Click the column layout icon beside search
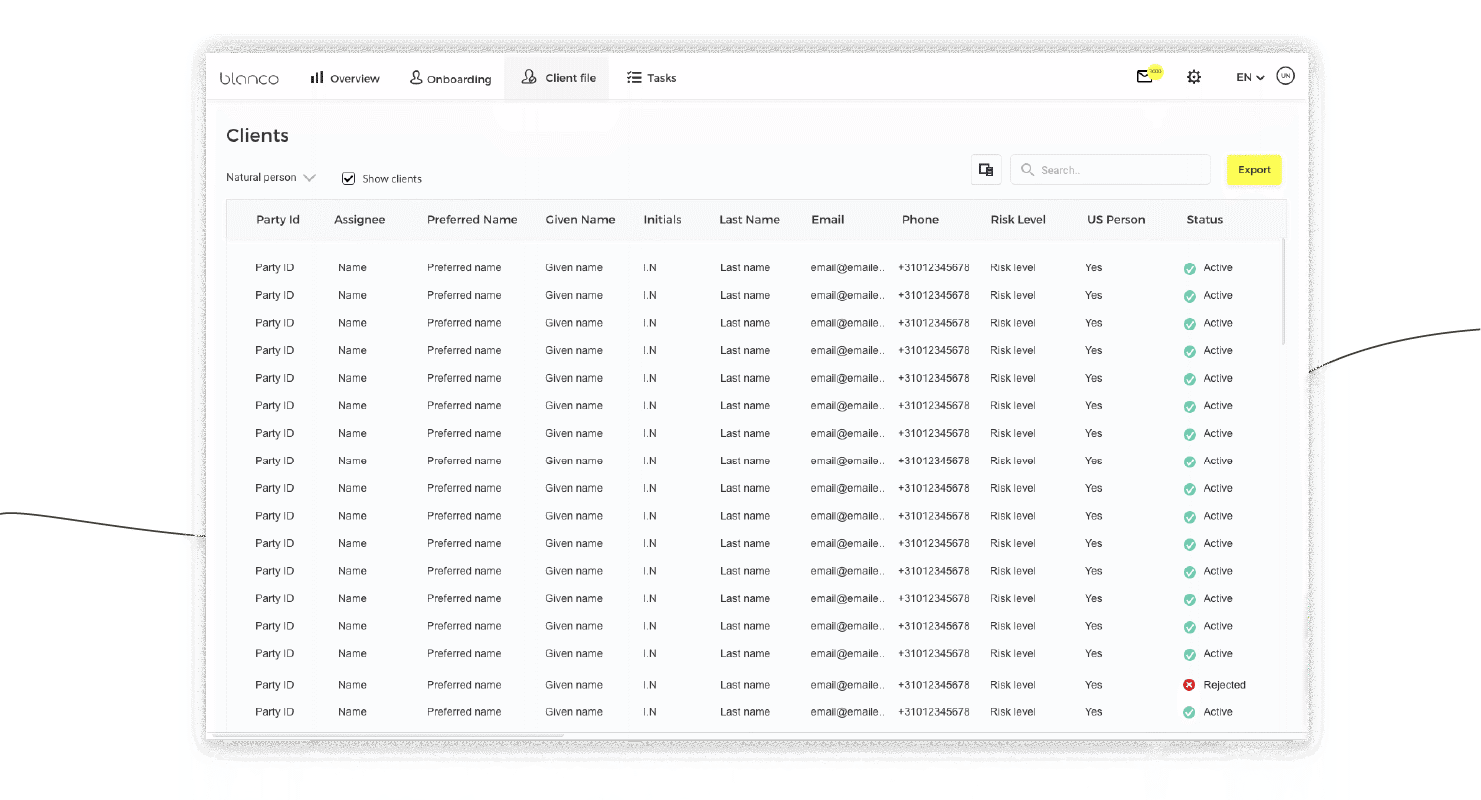1481x800 pixels. click(986, 170)
